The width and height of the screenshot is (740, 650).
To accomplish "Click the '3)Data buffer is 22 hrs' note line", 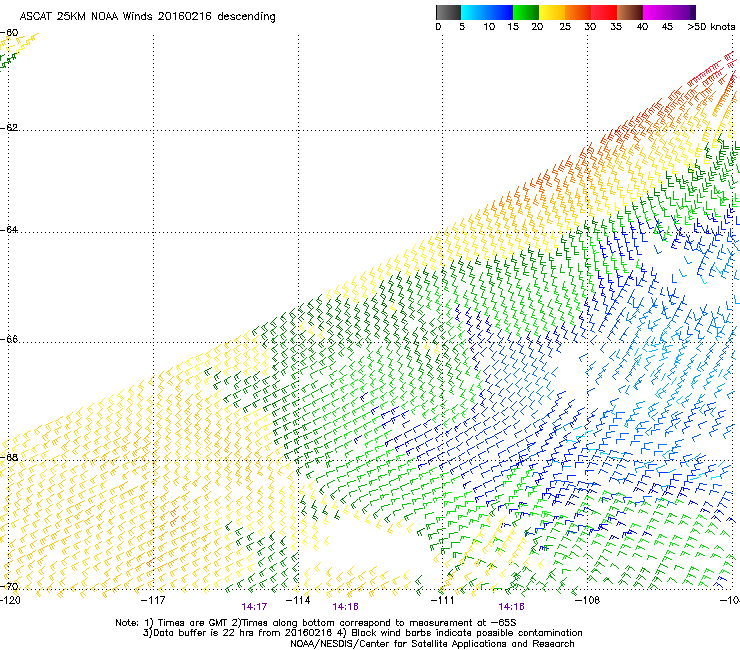I will (x=362, y=633).
